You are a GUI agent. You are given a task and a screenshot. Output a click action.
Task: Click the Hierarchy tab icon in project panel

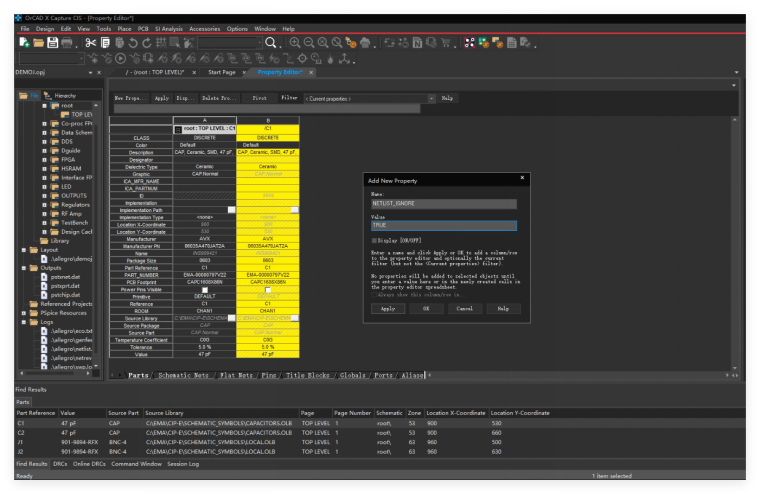48,96
